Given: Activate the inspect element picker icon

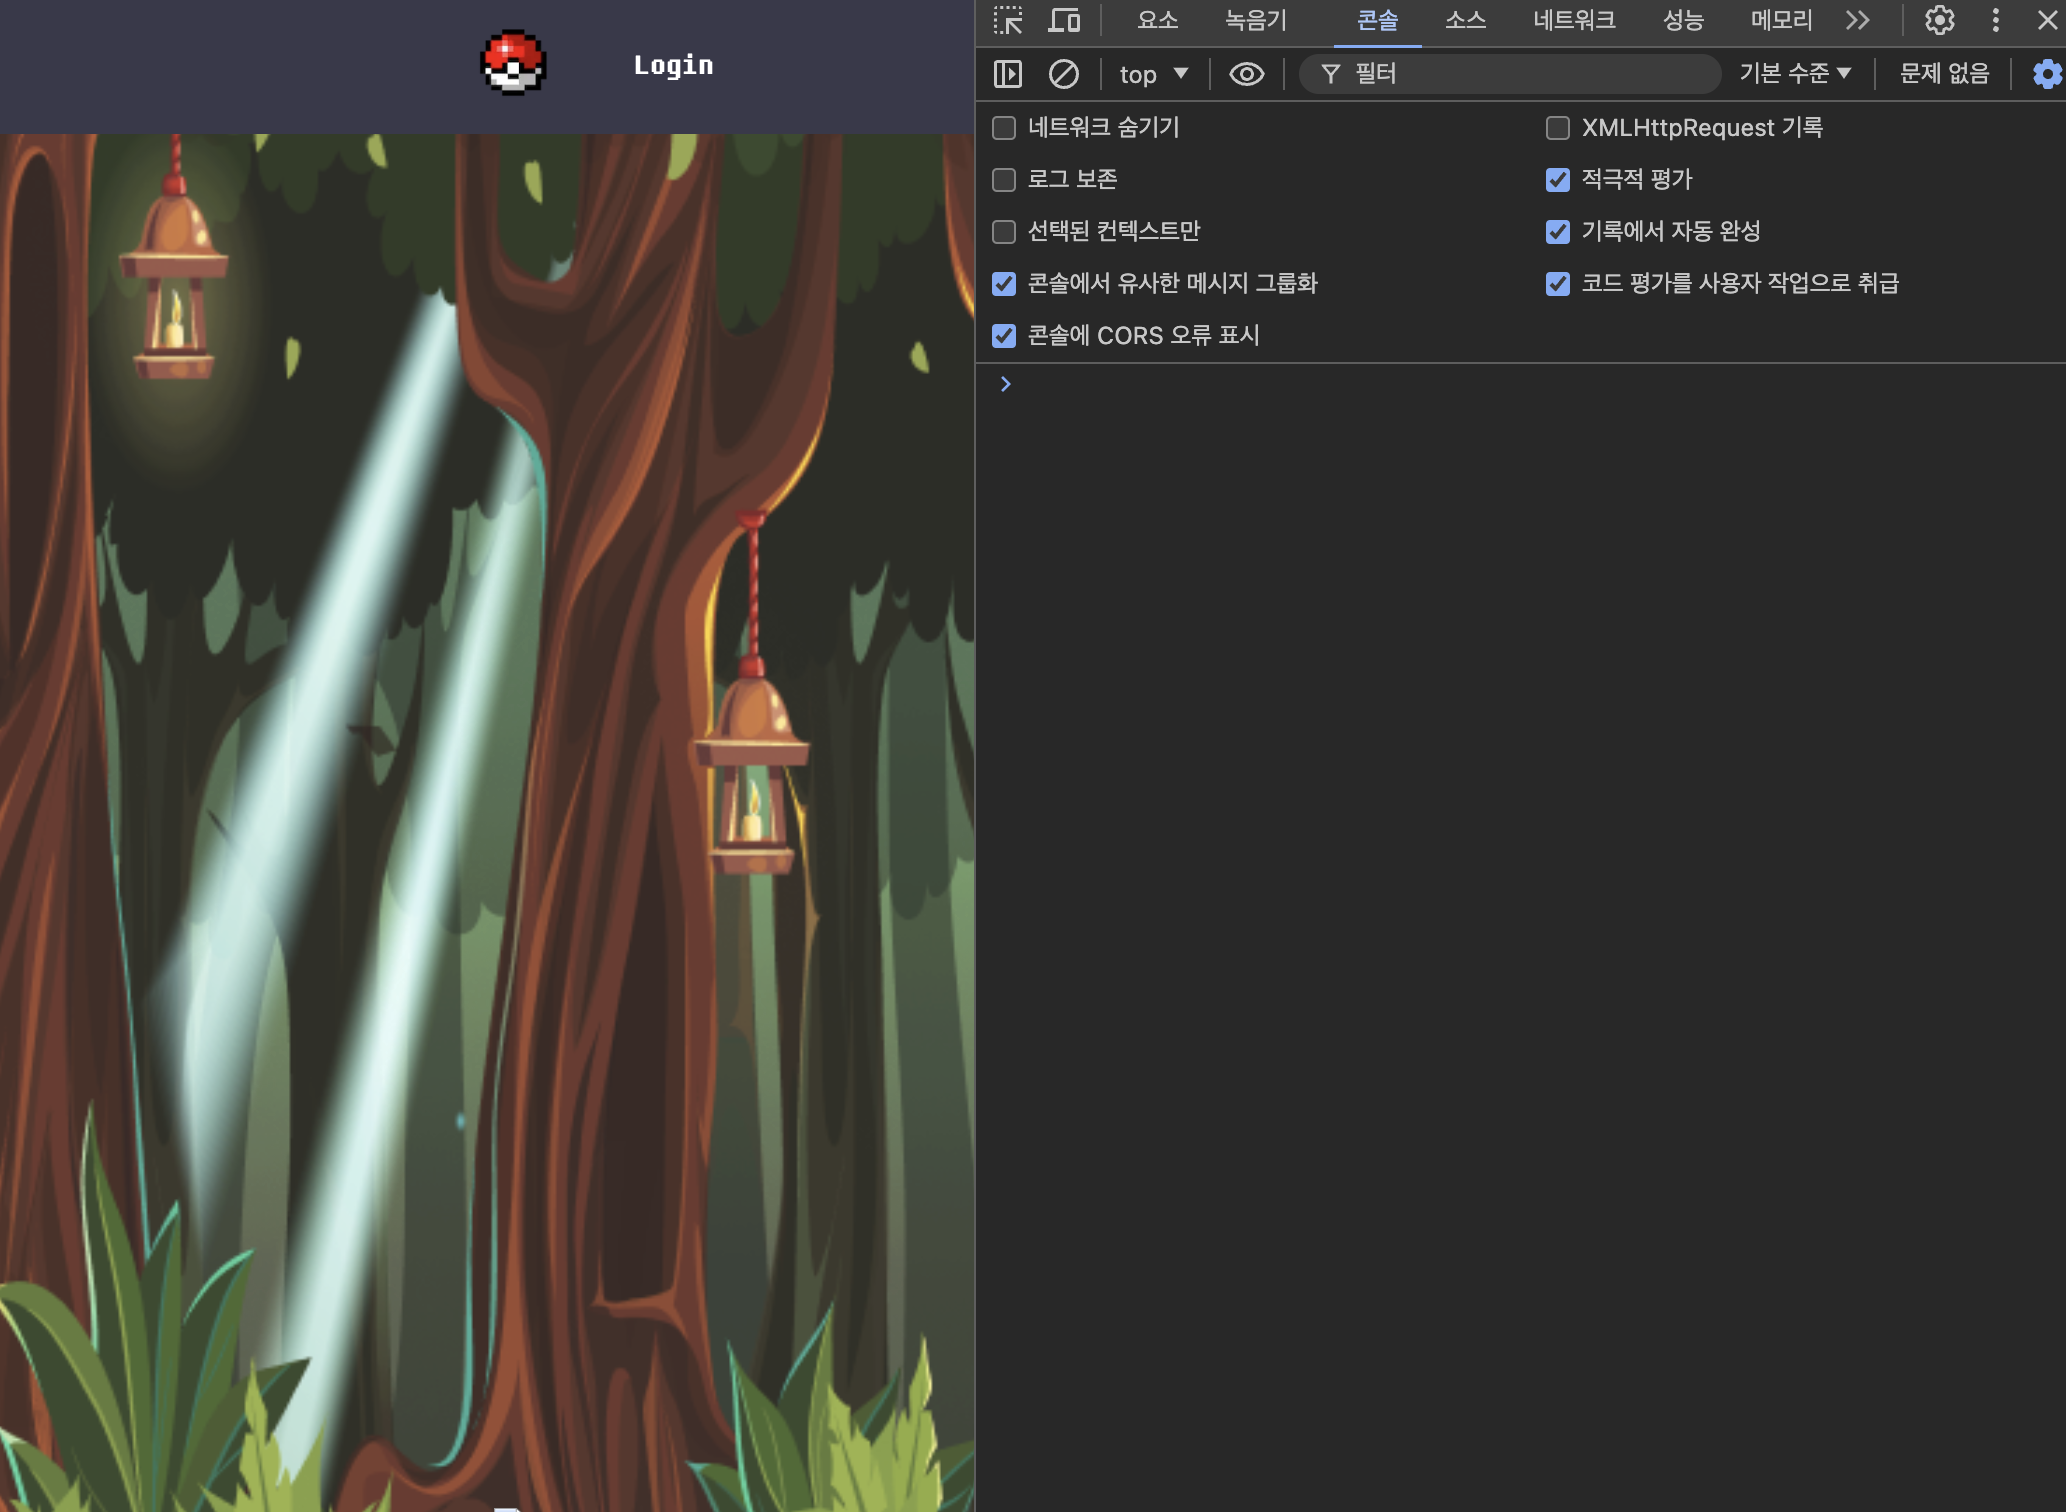Looking at the screenshot, I should click(x=1008, y=20).
